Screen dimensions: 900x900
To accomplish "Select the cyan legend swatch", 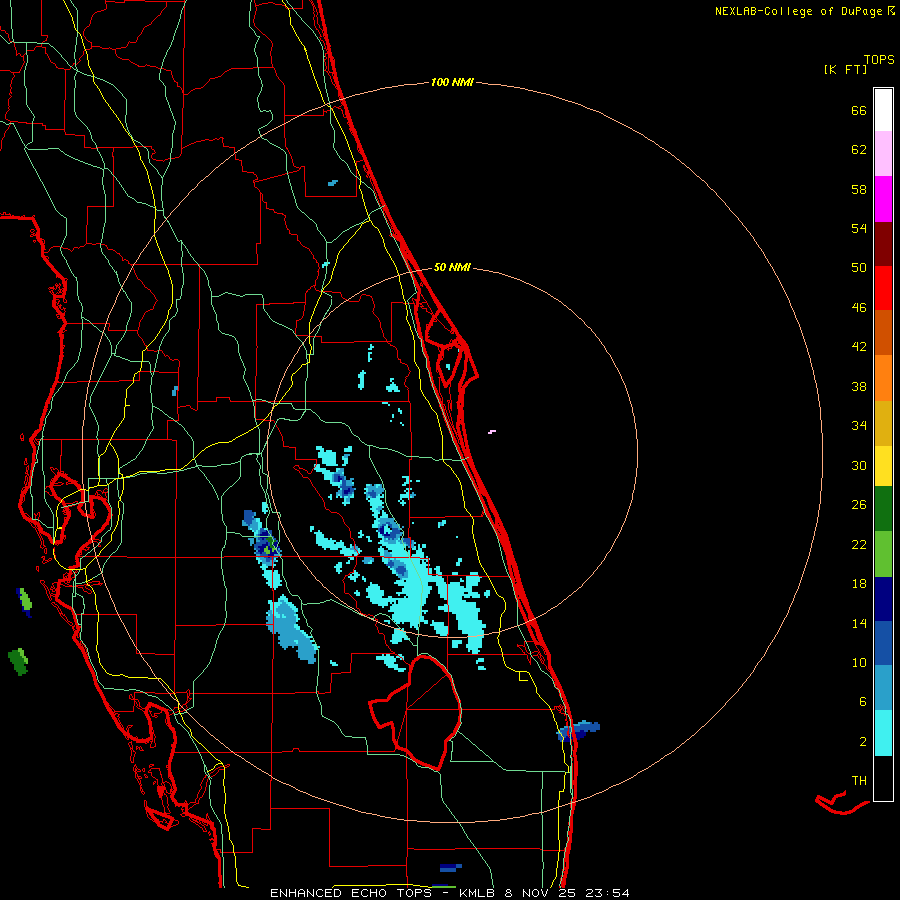I will coord(883,733).
